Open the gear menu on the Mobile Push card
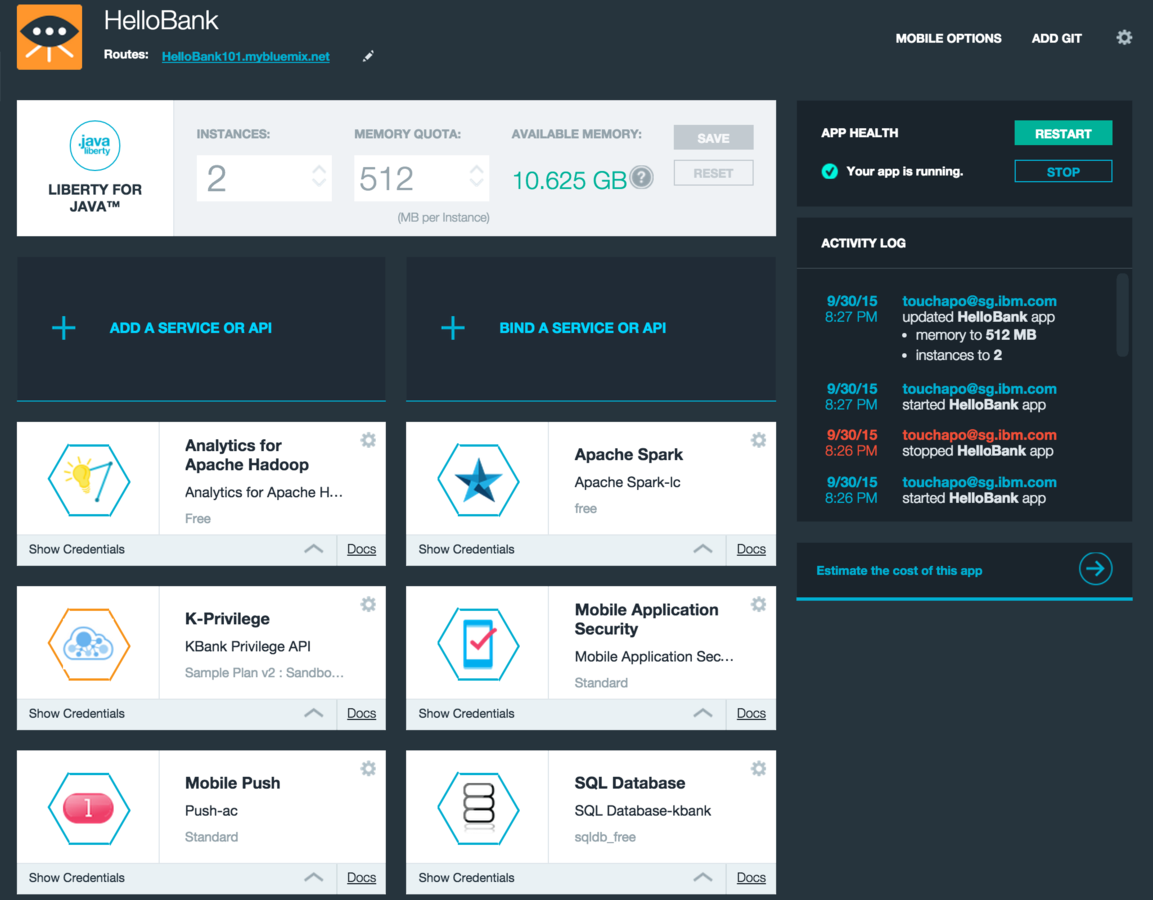 click(368, 768)
